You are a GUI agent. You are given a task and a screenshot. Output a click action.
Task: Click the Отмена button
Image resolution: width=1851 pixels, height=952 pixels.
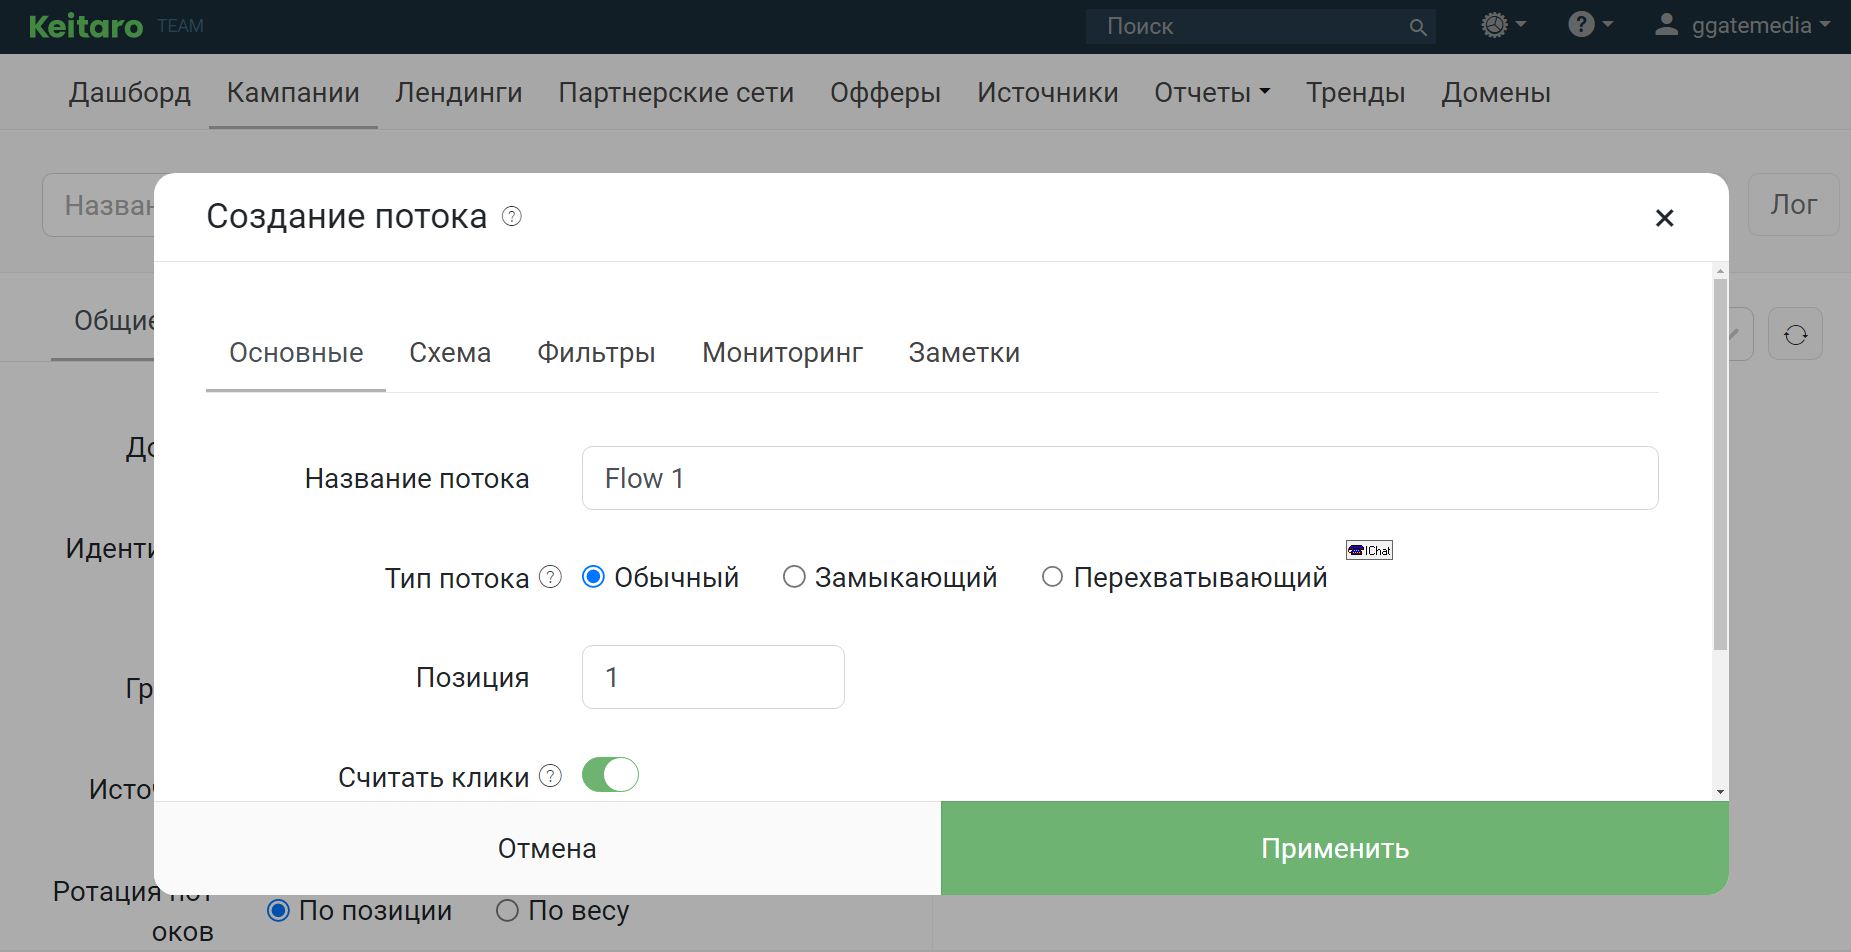[547, 848]
